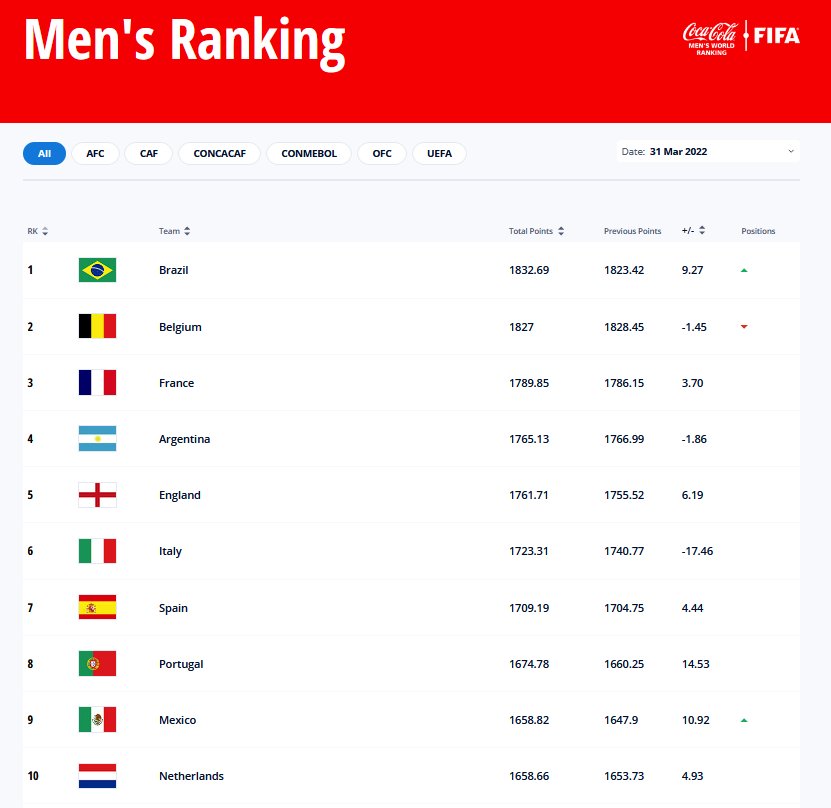Click the Belgium flag icon
Viewport: 831px width, 808px height.
click(x=97, y=326)
